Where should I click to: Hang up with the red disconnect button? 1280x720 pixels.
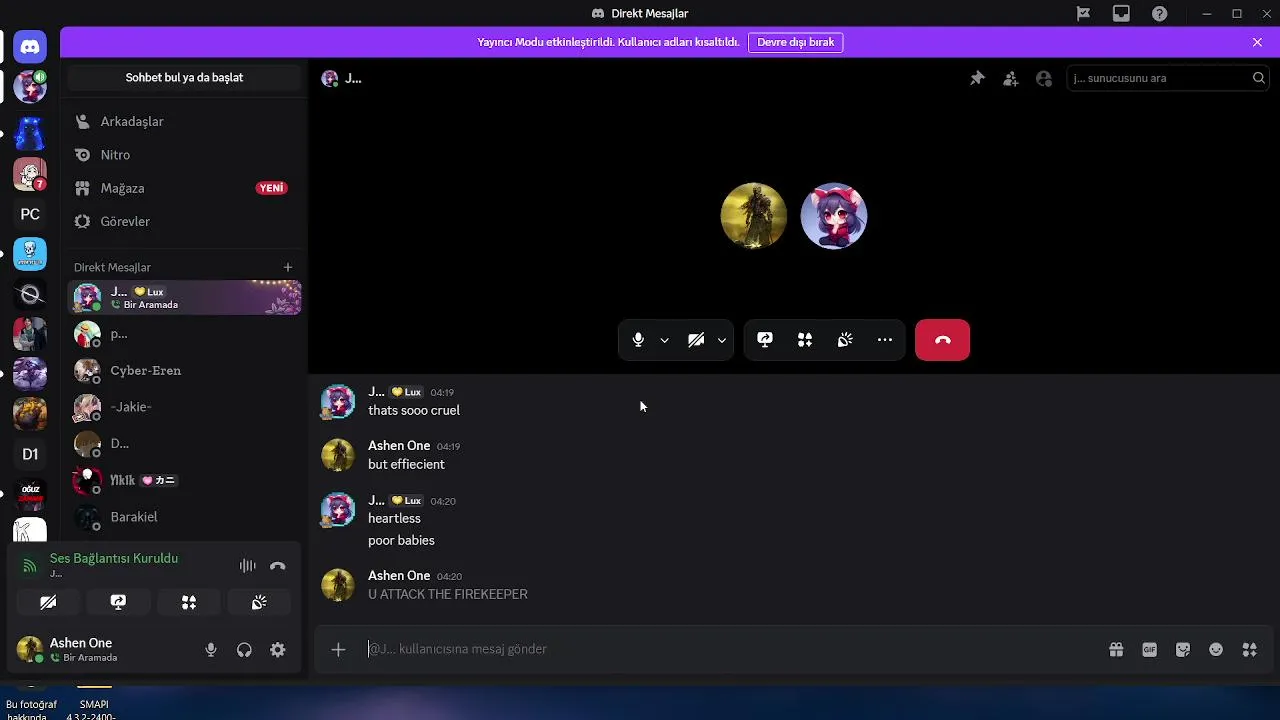coord(942,340)
